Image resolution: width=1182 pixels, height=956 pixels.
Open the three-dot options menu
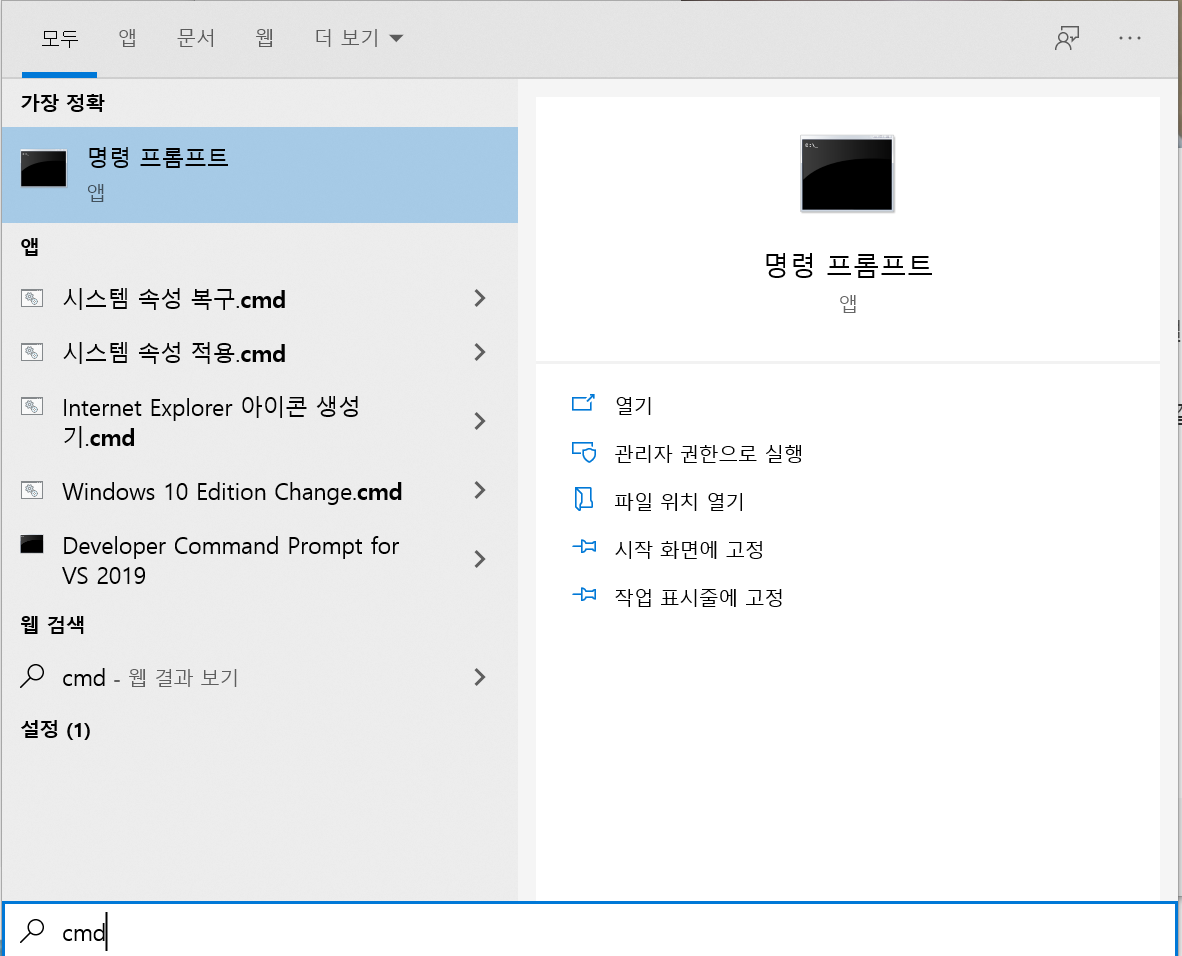click(1129, 38)
